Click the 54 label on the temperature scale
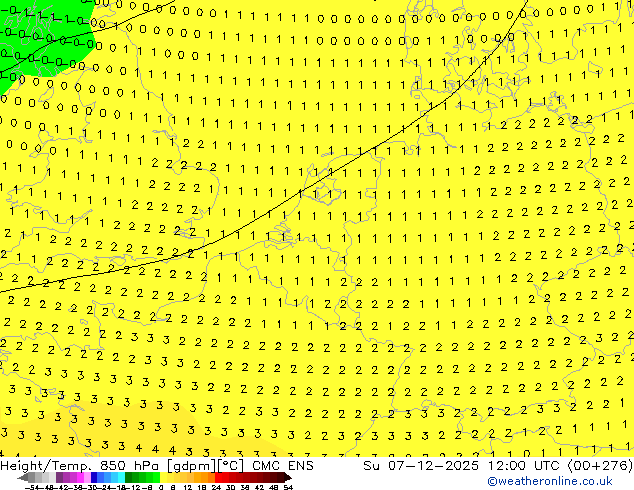The width and height of the screenshot is (634, 490). click(288, 487)
